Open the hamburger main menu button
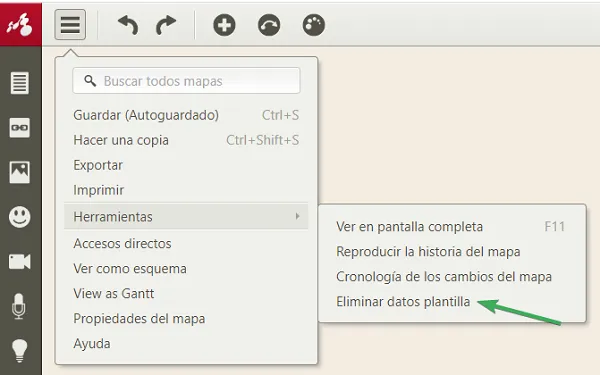 pyautogui.click(x=70, y=25)
